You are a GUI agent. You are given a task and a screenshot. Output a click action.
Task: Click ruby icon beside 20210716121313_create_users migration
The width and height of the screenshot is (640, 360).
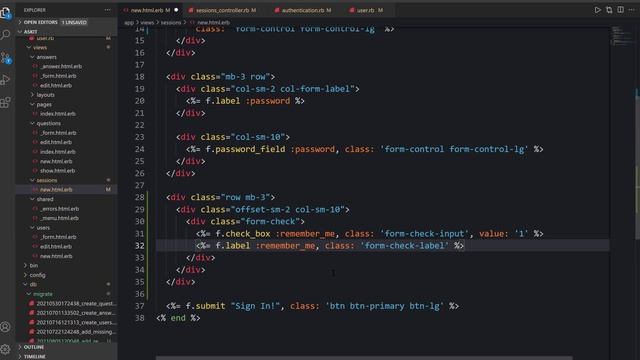[x=31, y=322]
